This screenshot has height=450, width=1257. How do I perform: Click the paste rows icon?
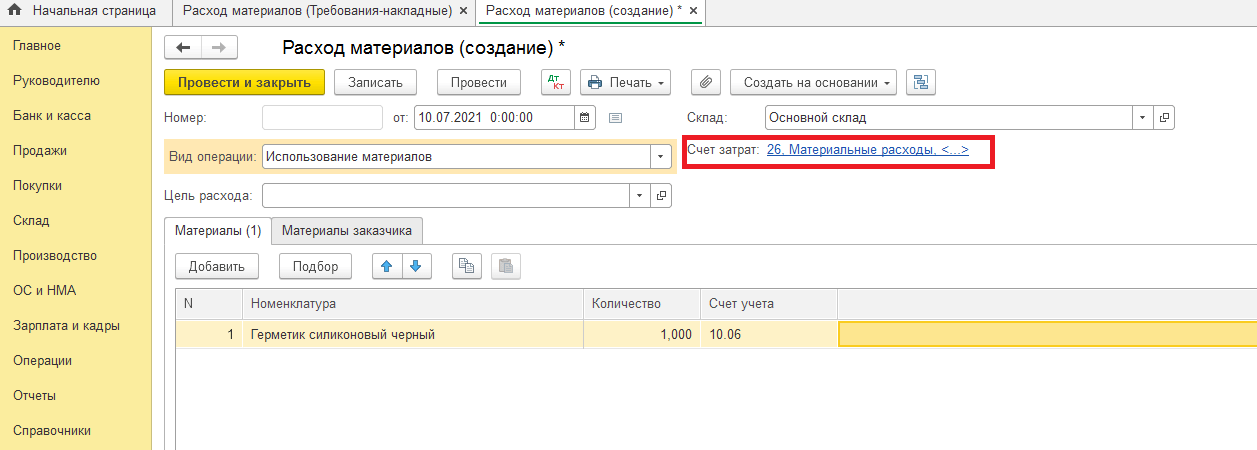505,266
